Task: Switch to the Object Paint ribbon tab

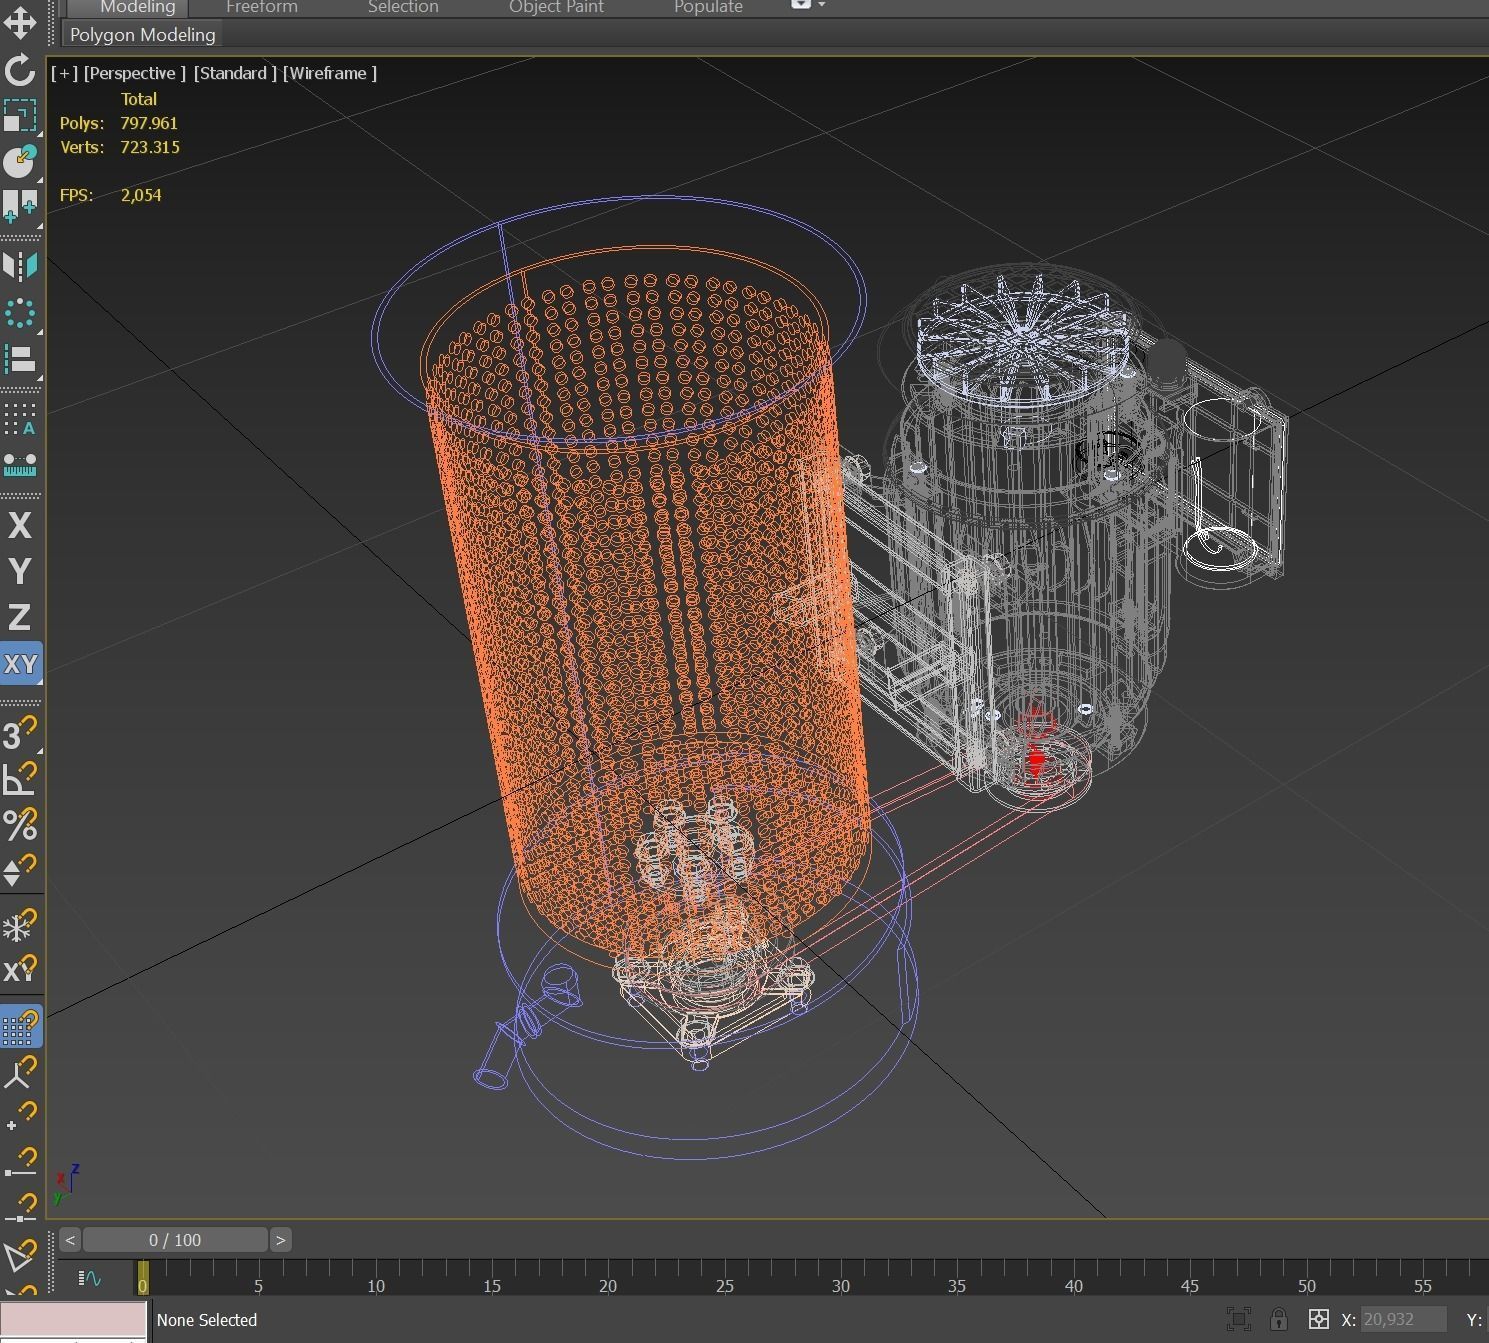Action: [x=556, y=7]
